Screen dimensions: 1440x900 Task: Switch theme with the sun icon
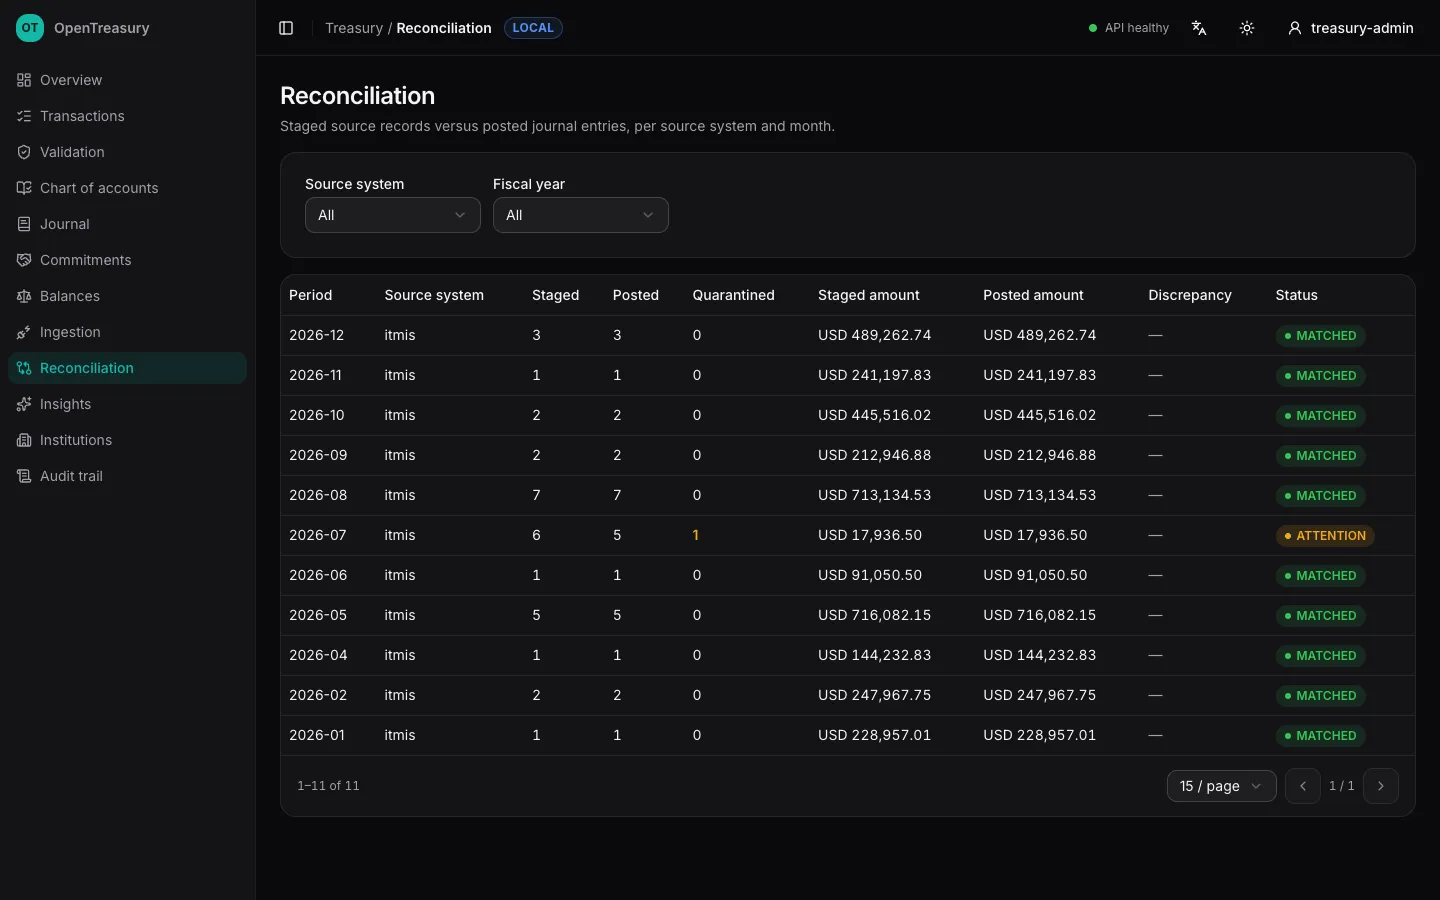pos(1247,28)
